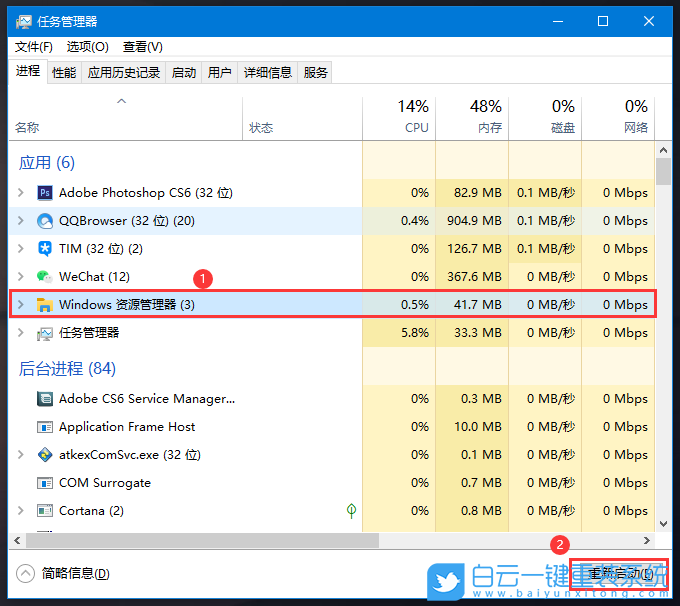This screenshot has height=606, width=680.
Task: Select the COM Surrogate process name
Action: (x=105, y=483)
